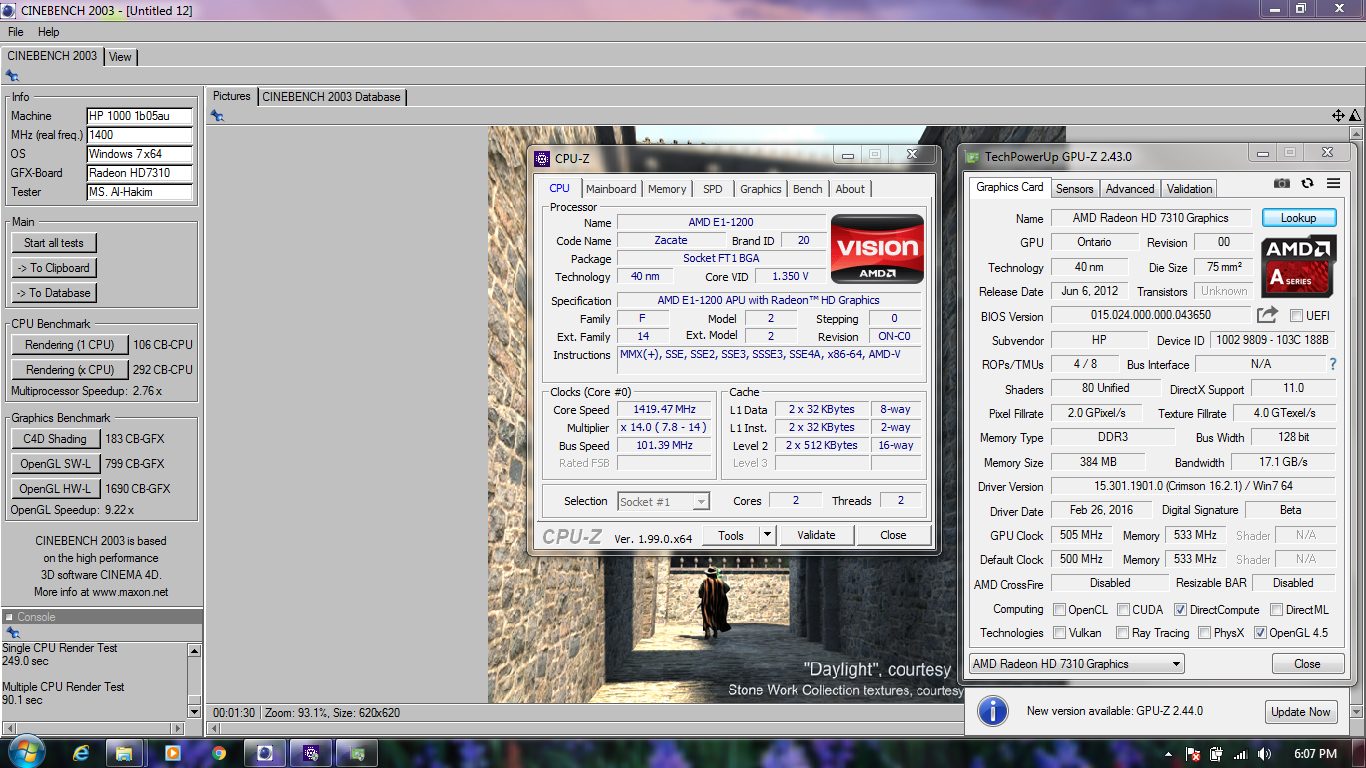
Task: Toggle the DirectML checkbox
Action: 1276,609
